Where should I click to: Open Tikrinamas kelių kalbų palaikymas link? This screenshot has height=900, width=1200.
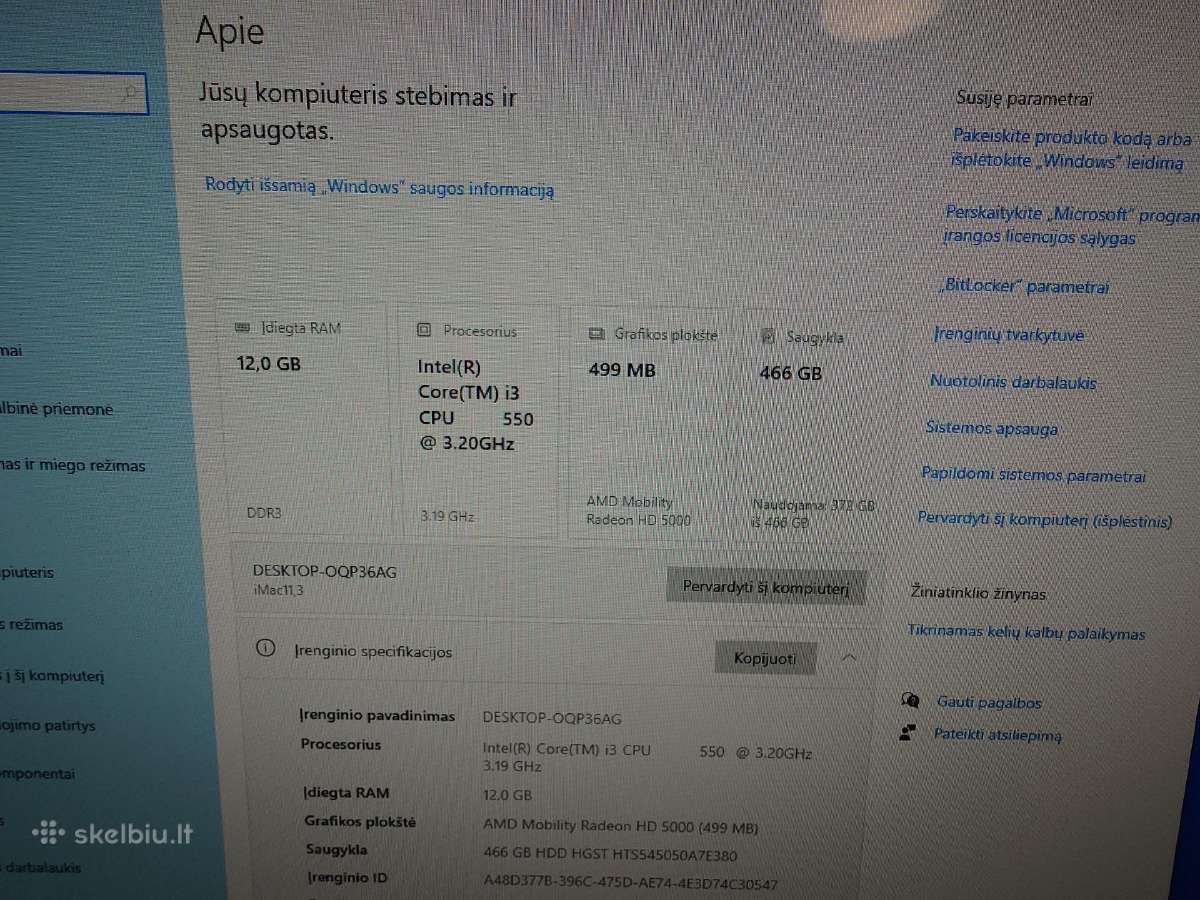[1027, 633]
